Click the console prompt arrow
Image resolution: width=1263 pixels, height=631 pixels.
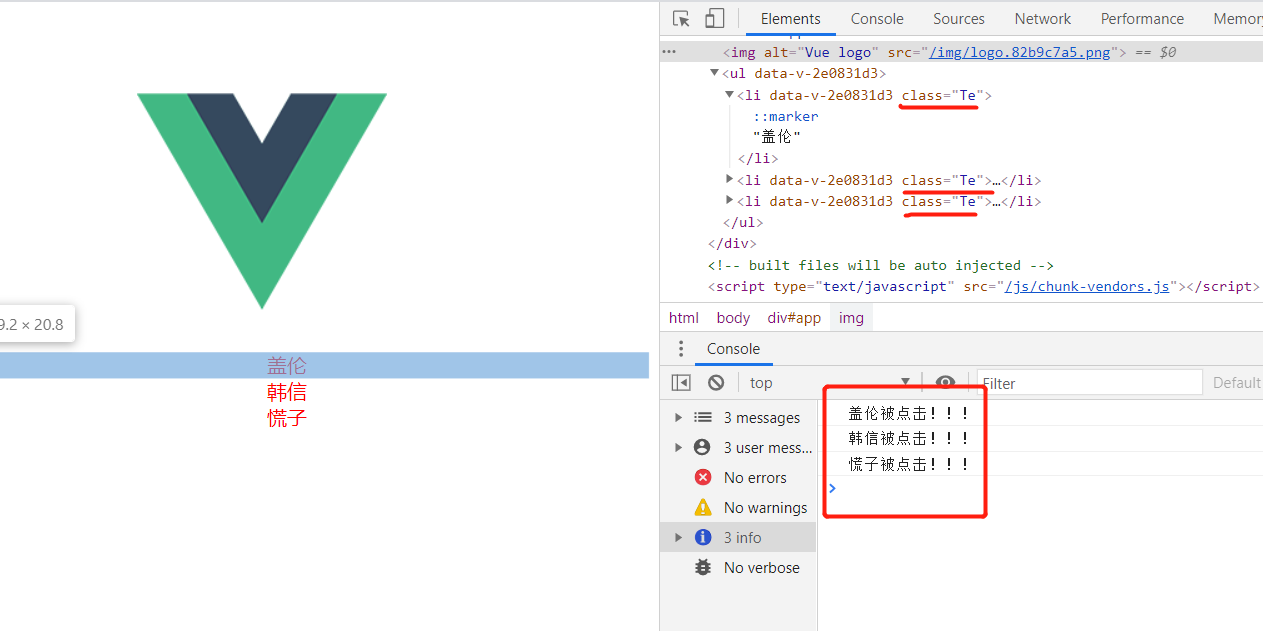click(833, 488)
